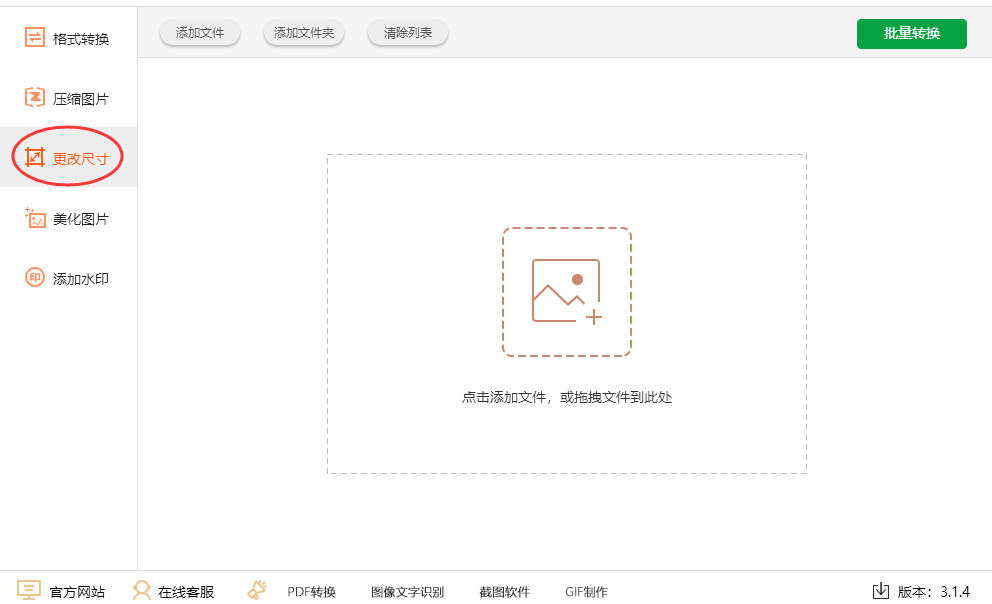
Task: Click the version text 版本: 3.1.4
Action: [x=934, y=592]
